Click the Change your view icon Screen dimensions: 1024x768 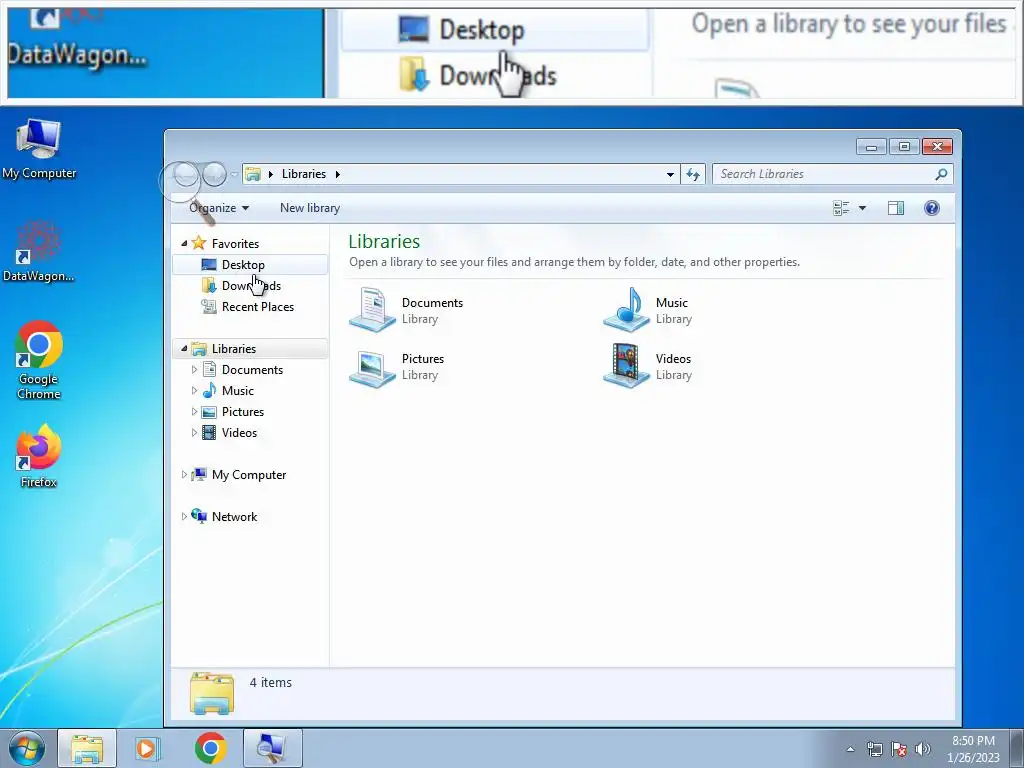841,208
